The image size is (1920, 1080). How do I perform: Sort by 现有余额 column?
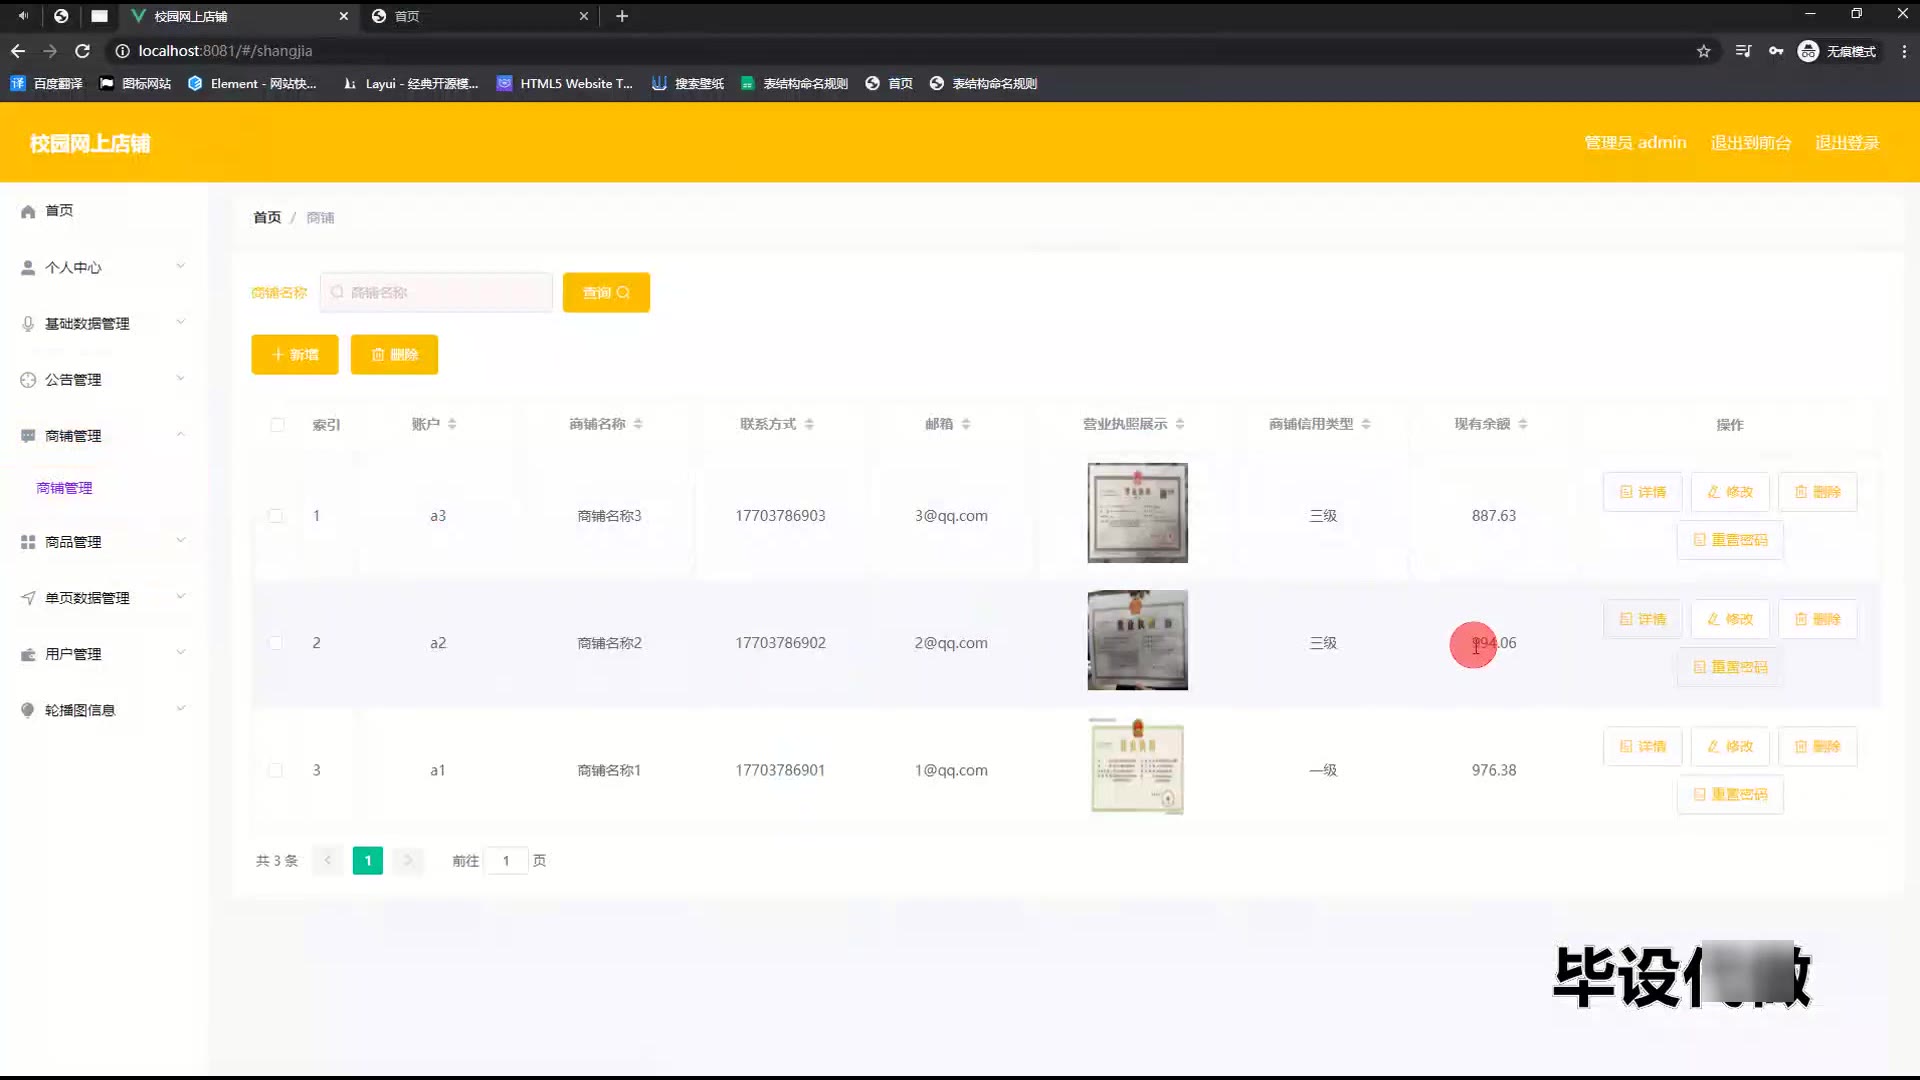pyautogui.click(x=1523, y=424)
